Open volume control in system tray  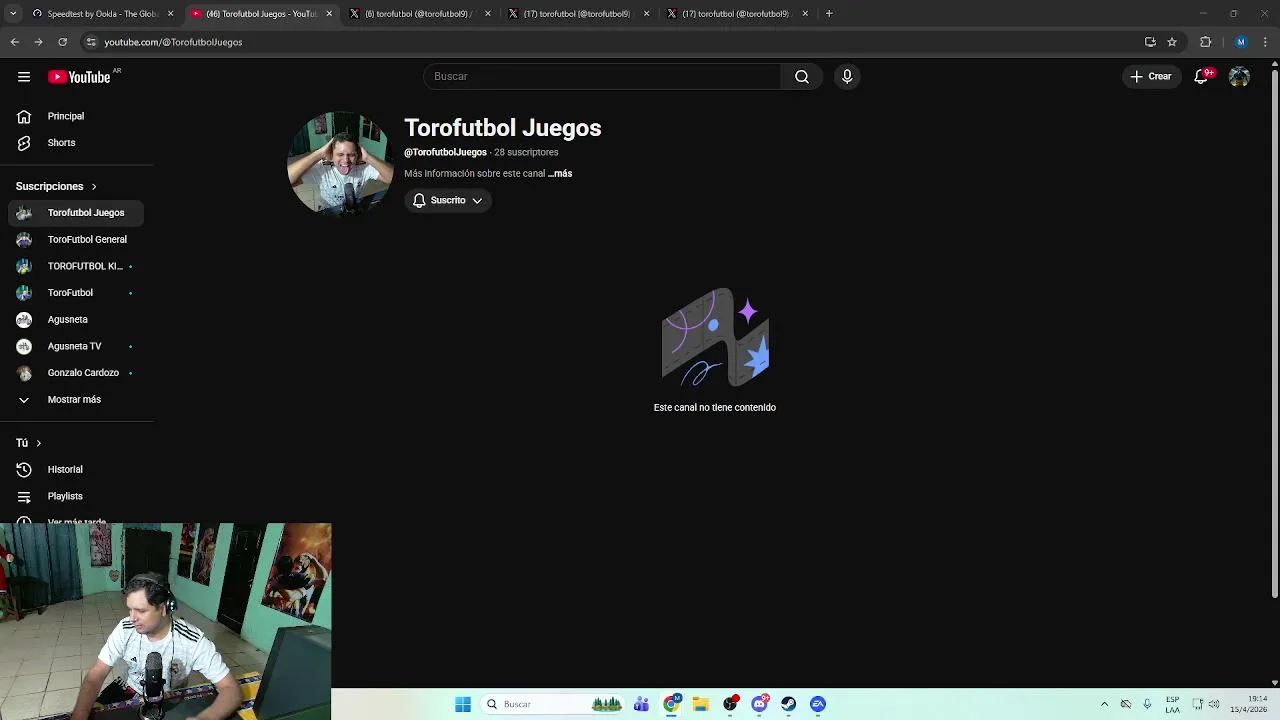point(1215,704)
